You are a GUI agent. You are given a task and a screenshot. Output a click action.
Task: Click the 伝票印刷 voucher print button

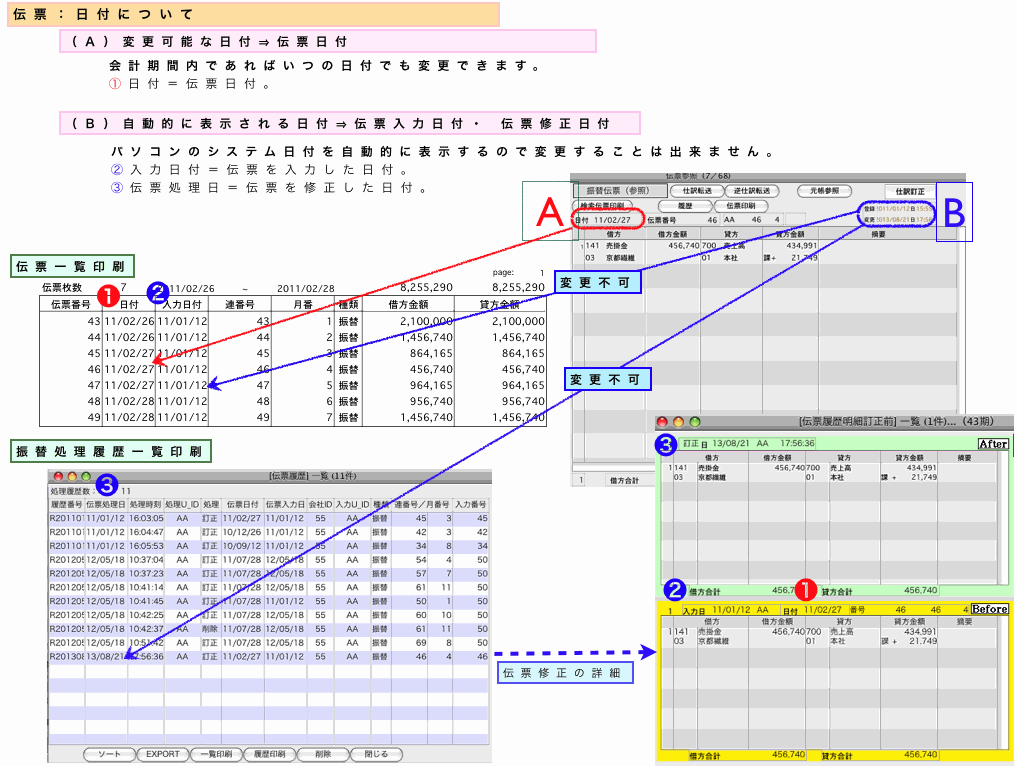point(740,204)
